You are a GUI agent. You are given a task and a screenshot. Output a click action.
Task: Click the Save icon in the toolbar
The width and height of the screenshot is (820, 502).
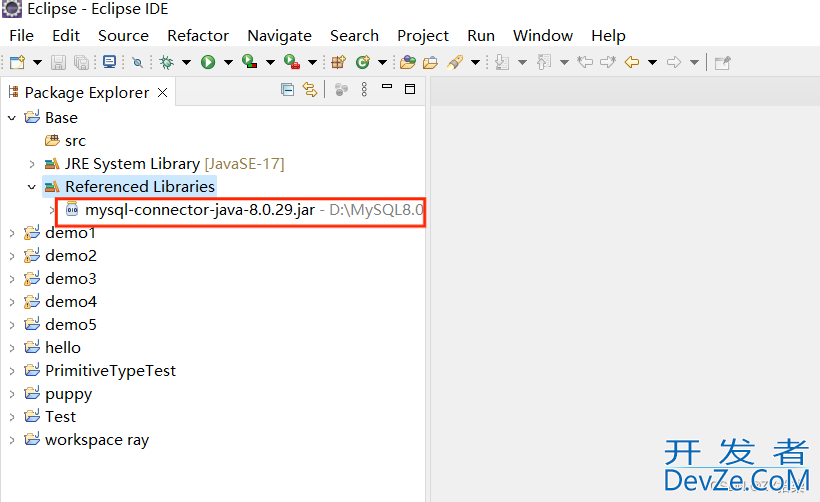(58, 62)
